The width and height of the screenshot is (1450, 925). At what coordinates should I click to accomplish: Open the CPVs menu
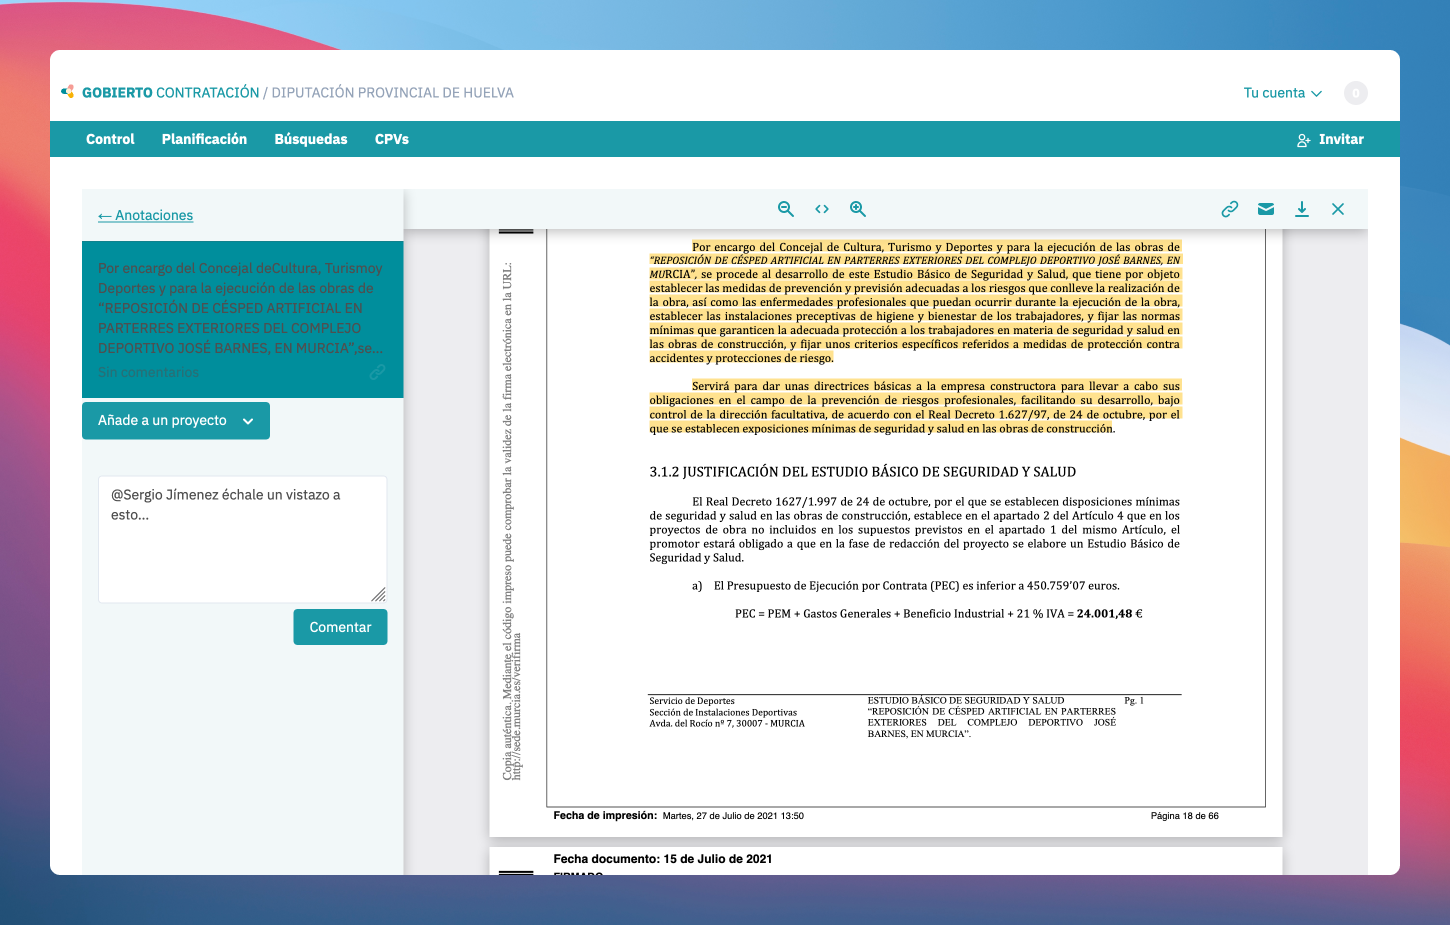[x=392, y=139]
